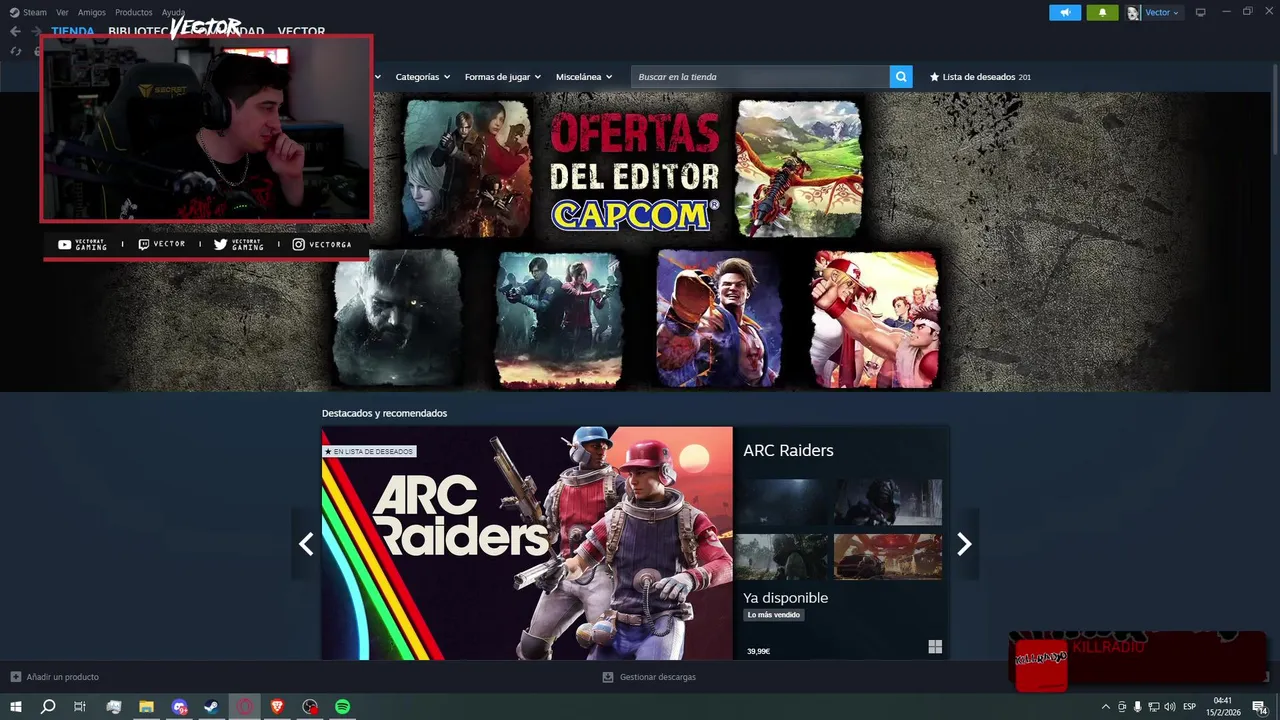Viewport: 1280px width, 720px height.
Task: Click the Windows platform icon on ARC Raiders
Action: [935, 647]
